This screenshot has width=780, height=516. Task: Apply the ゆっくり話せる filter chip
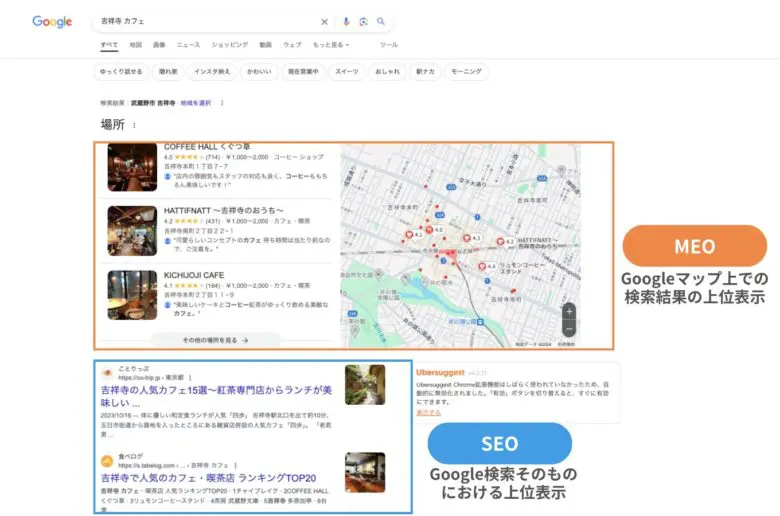[x=121, y=72]
